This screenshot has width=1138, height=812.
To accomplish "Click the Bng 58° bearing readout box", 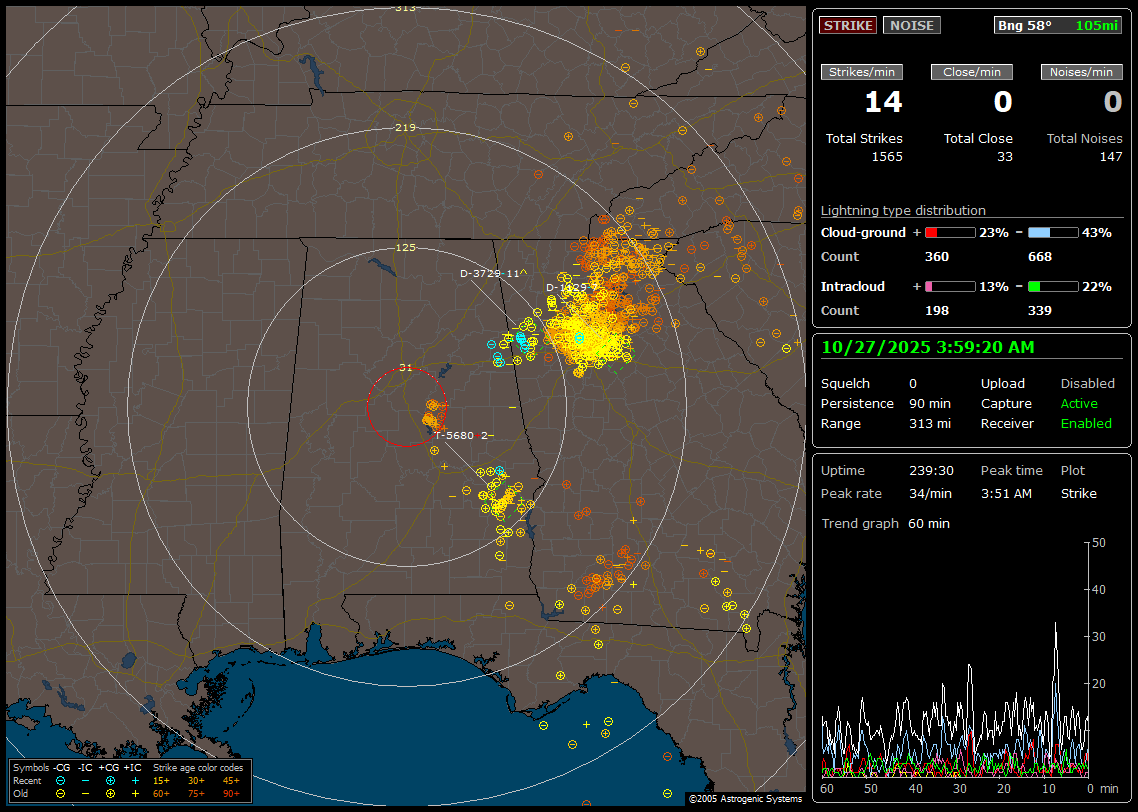I will [x=1058, y=25].
